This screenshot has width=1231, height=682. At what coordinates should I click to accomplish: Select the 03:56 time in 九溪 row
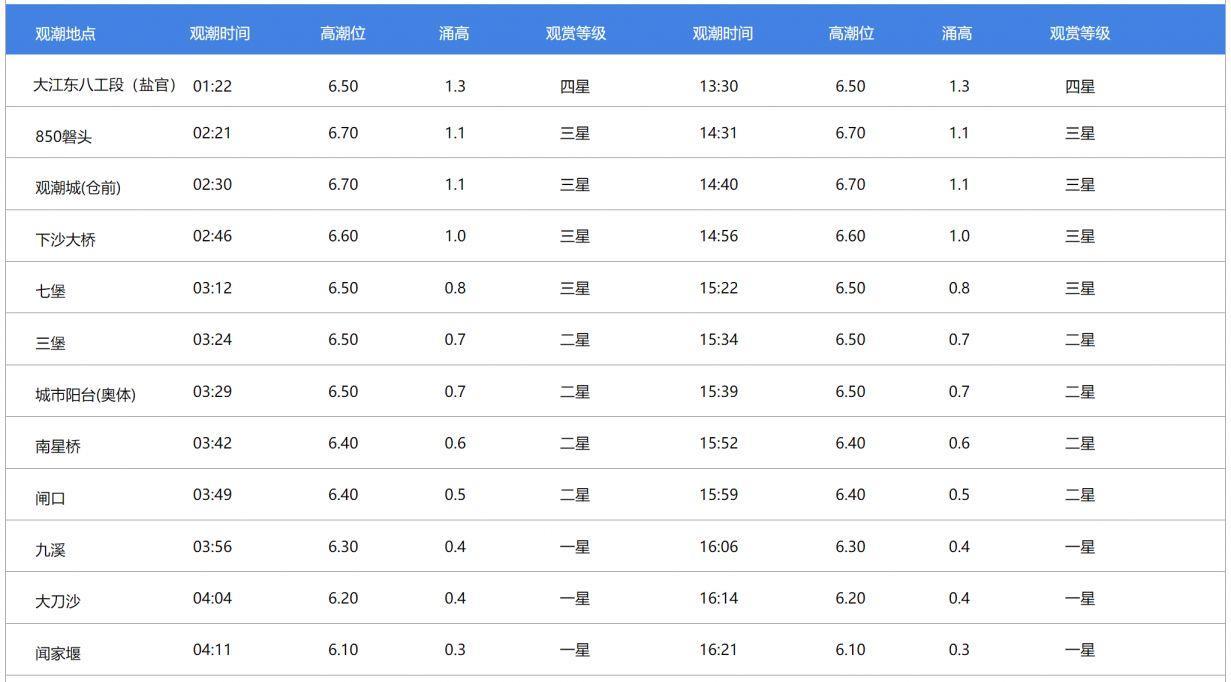[212, 547]
